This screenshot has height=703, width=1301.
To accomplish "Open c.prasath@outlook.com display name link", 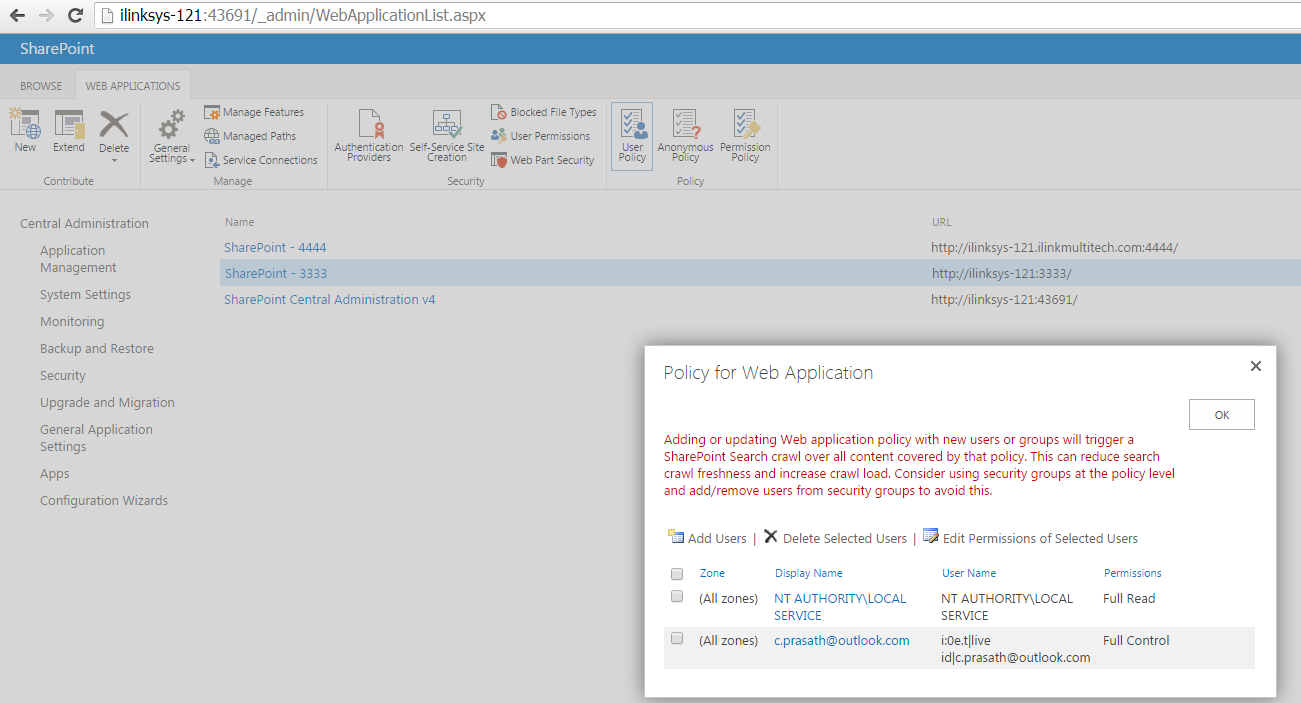I will point(842,640).
